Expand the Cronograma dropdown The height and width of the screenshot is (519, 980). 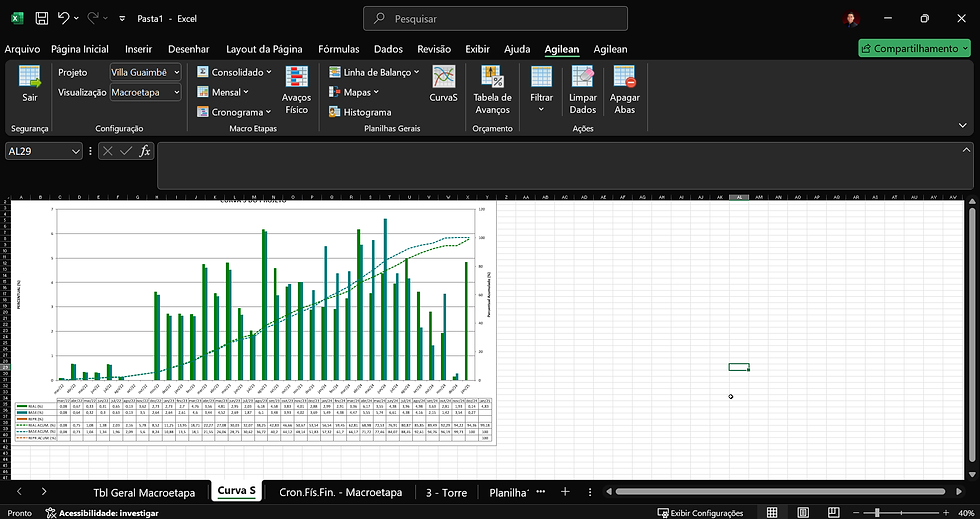click(234, 112)
